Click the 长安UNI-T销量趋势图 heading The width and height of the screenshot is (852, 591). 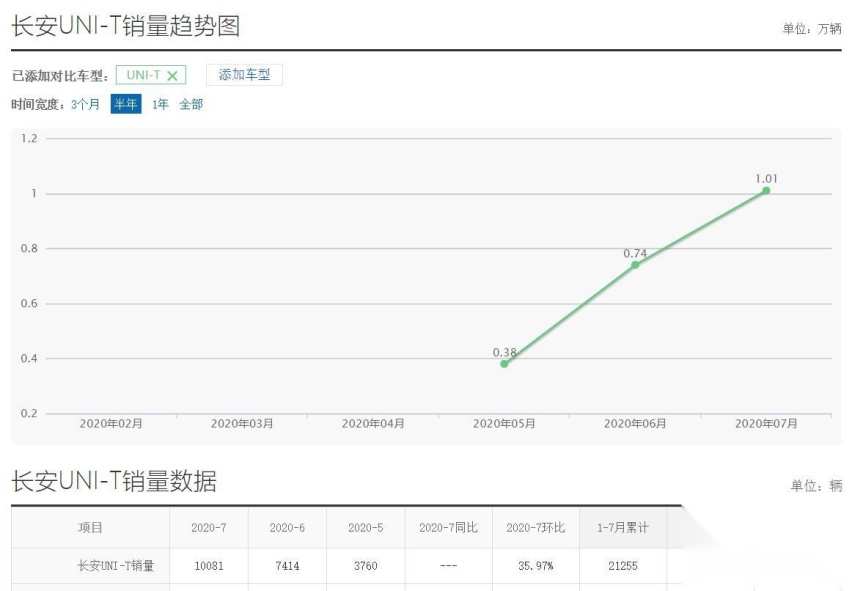(x=126, y=26)
